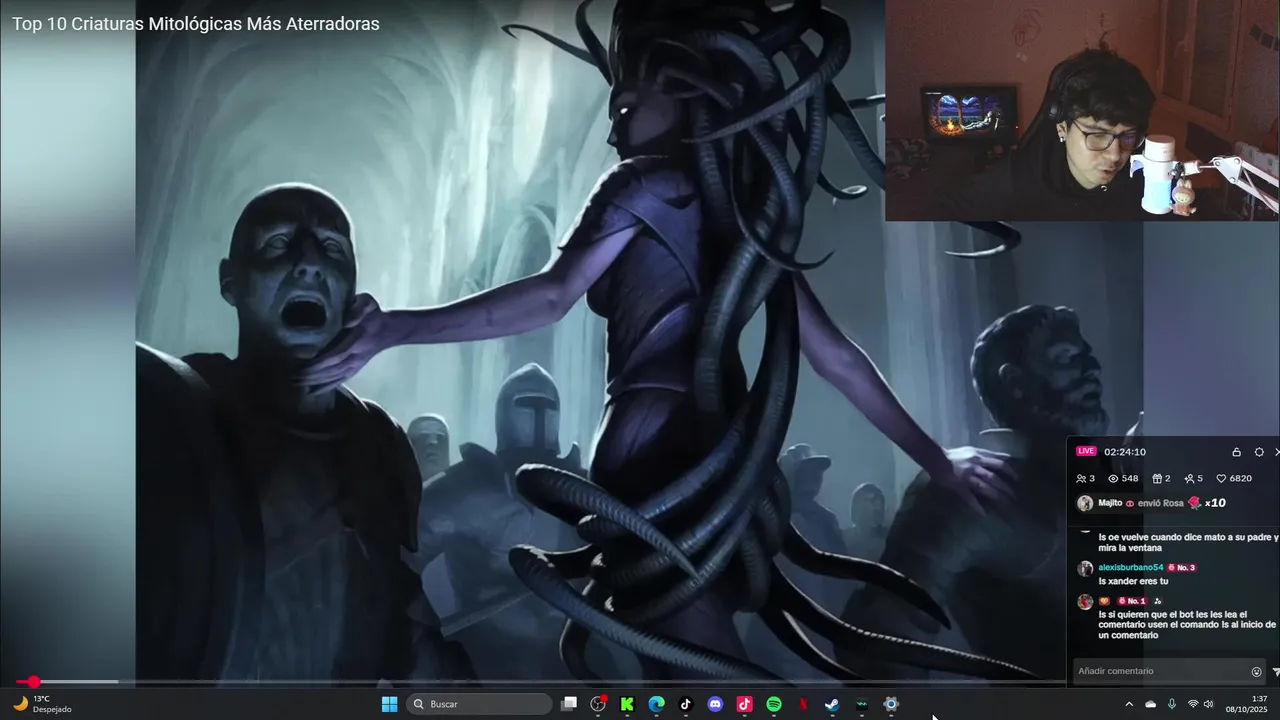Open Netflix from the taskbar
Image resolution: width=1280 pixels, height=720 pixels.
(x=802, y=704)
